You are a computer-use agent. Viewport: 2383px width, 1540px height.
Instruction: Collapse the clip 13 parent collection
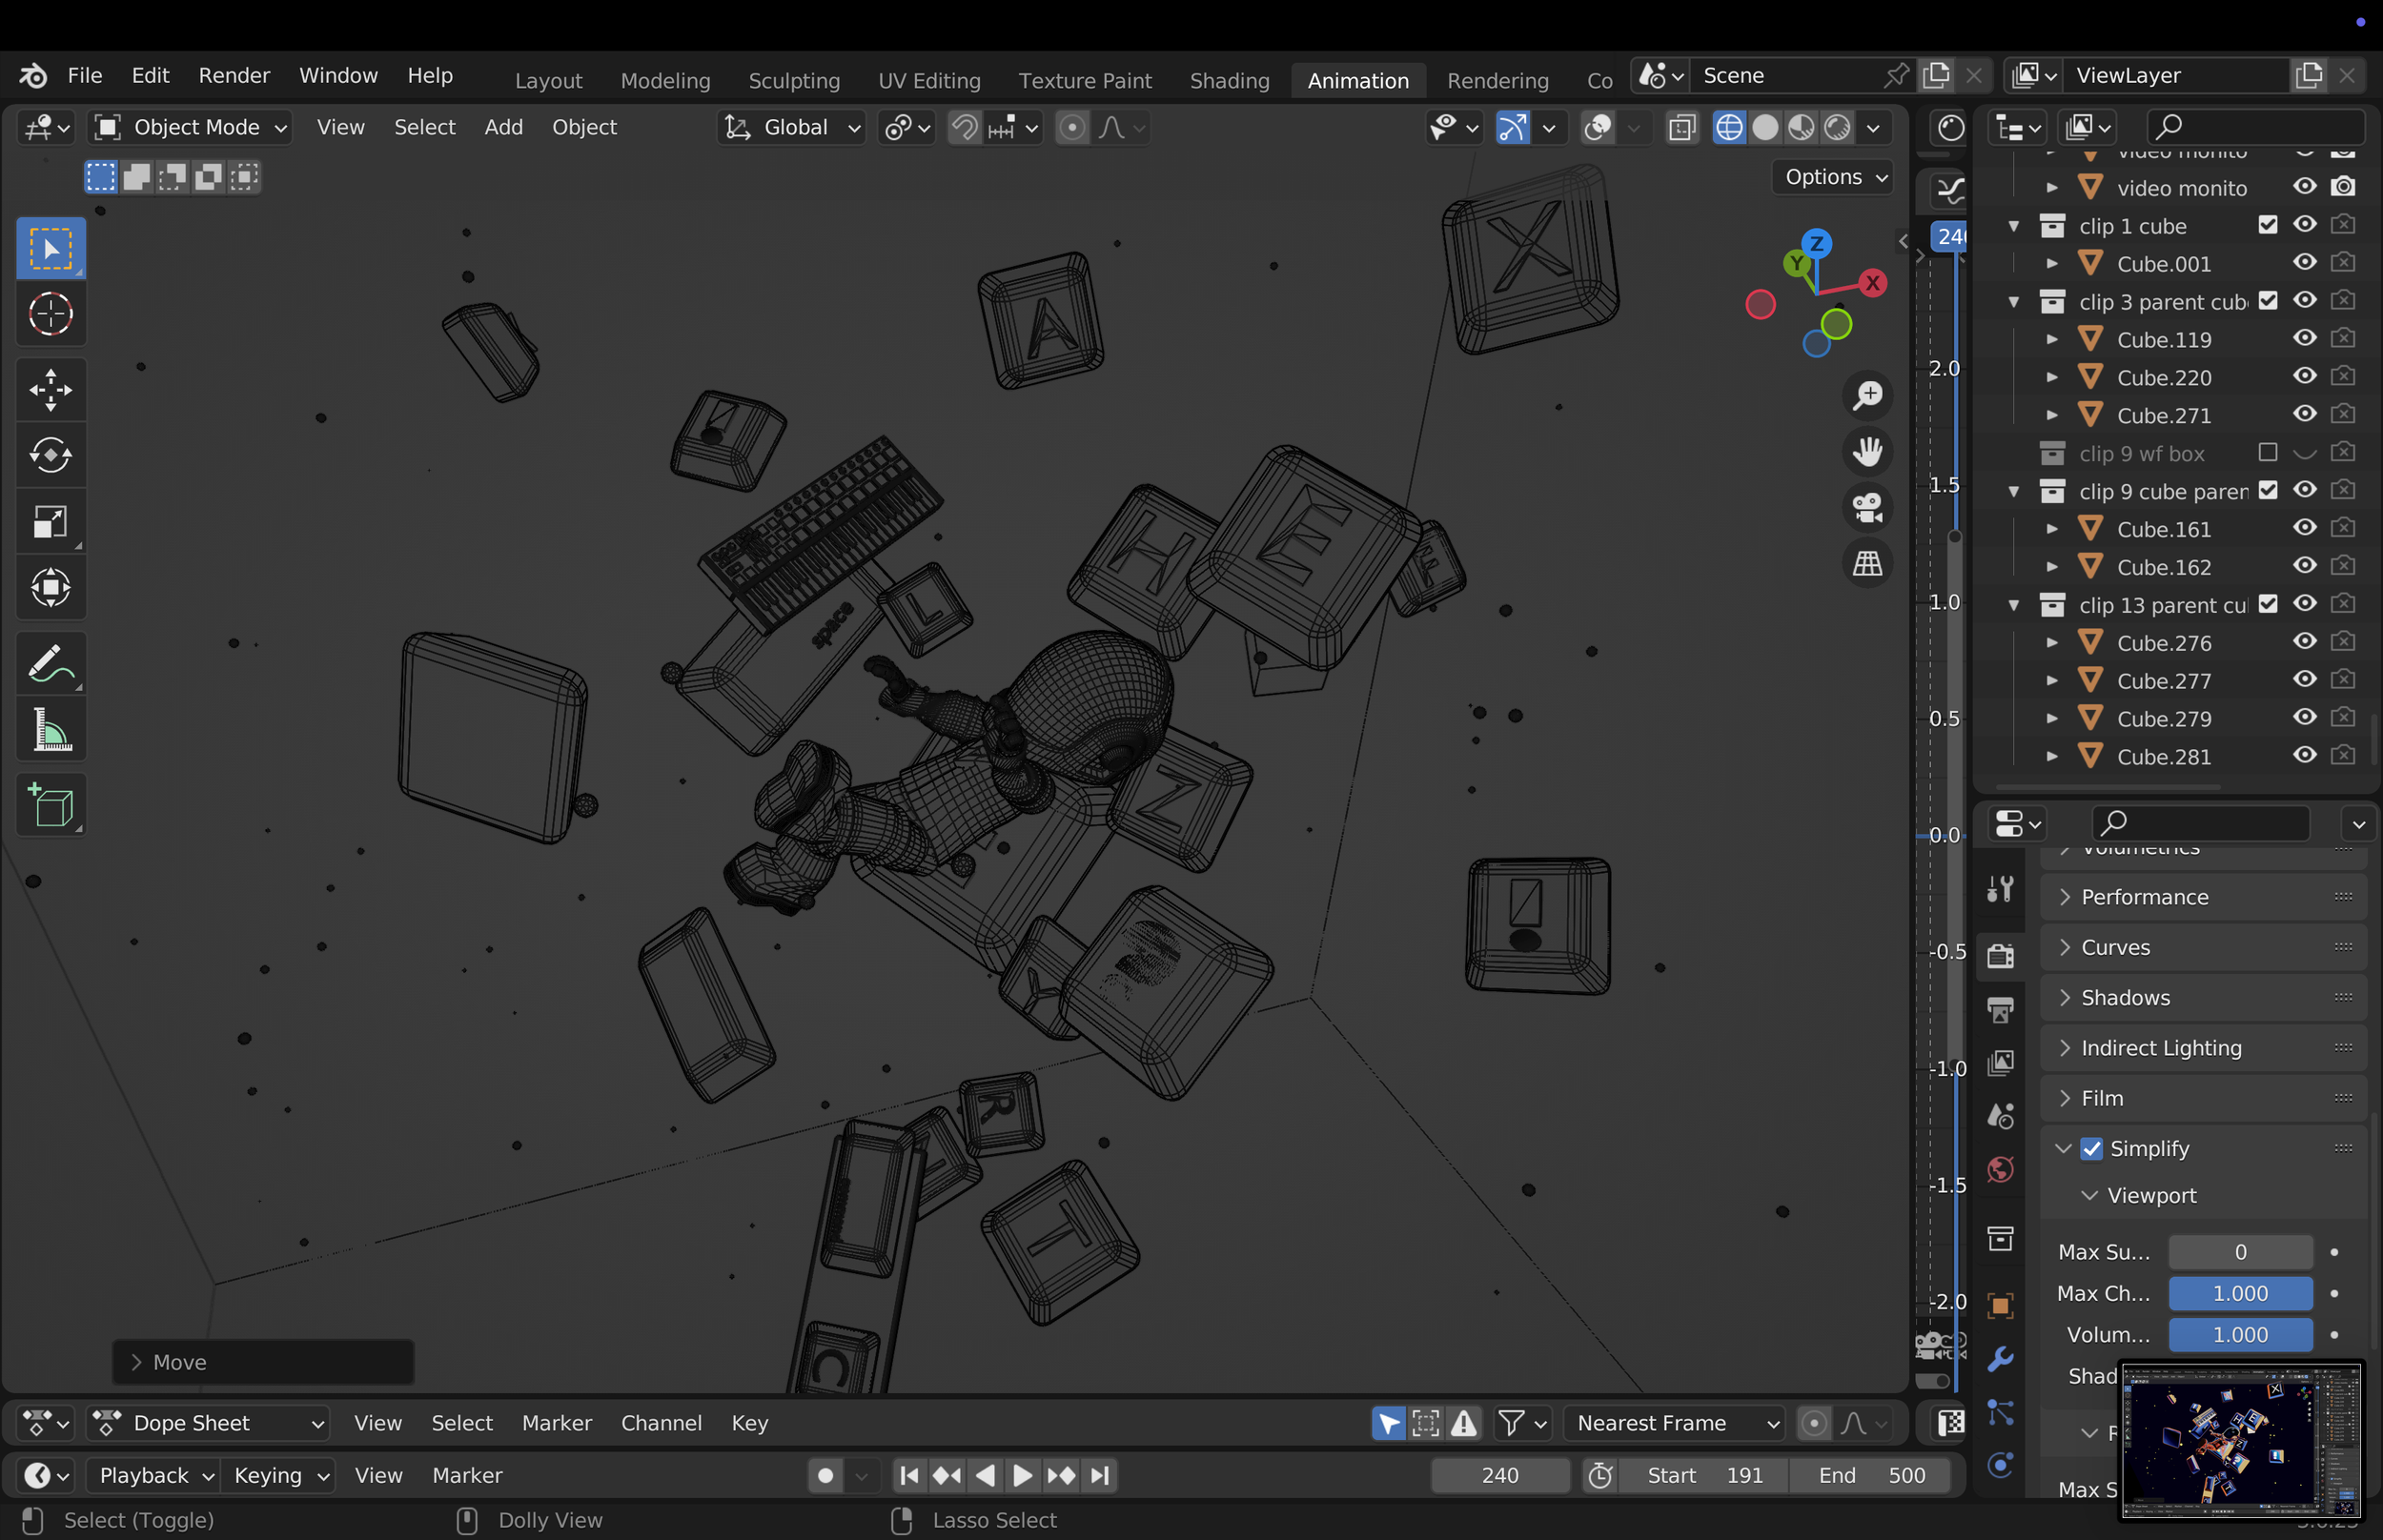2014,605
